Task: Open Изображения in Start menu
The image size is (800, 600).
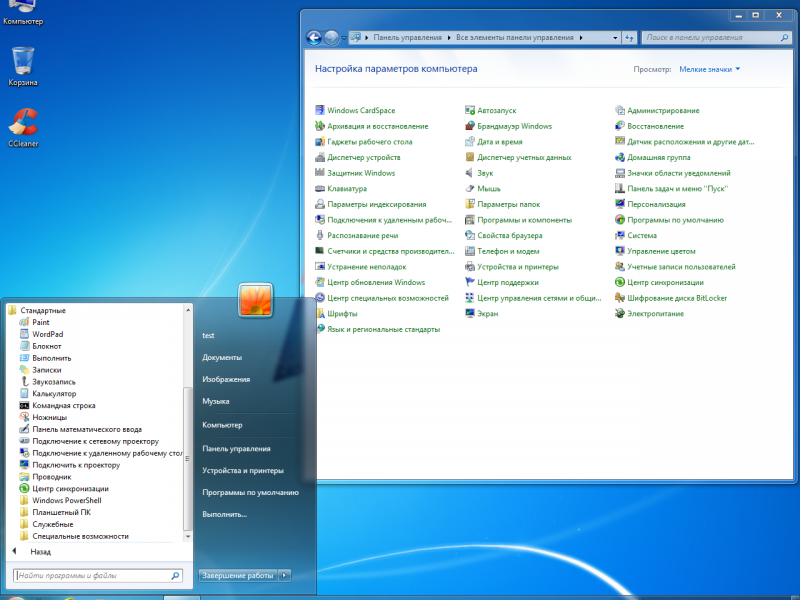Action: 226,379
